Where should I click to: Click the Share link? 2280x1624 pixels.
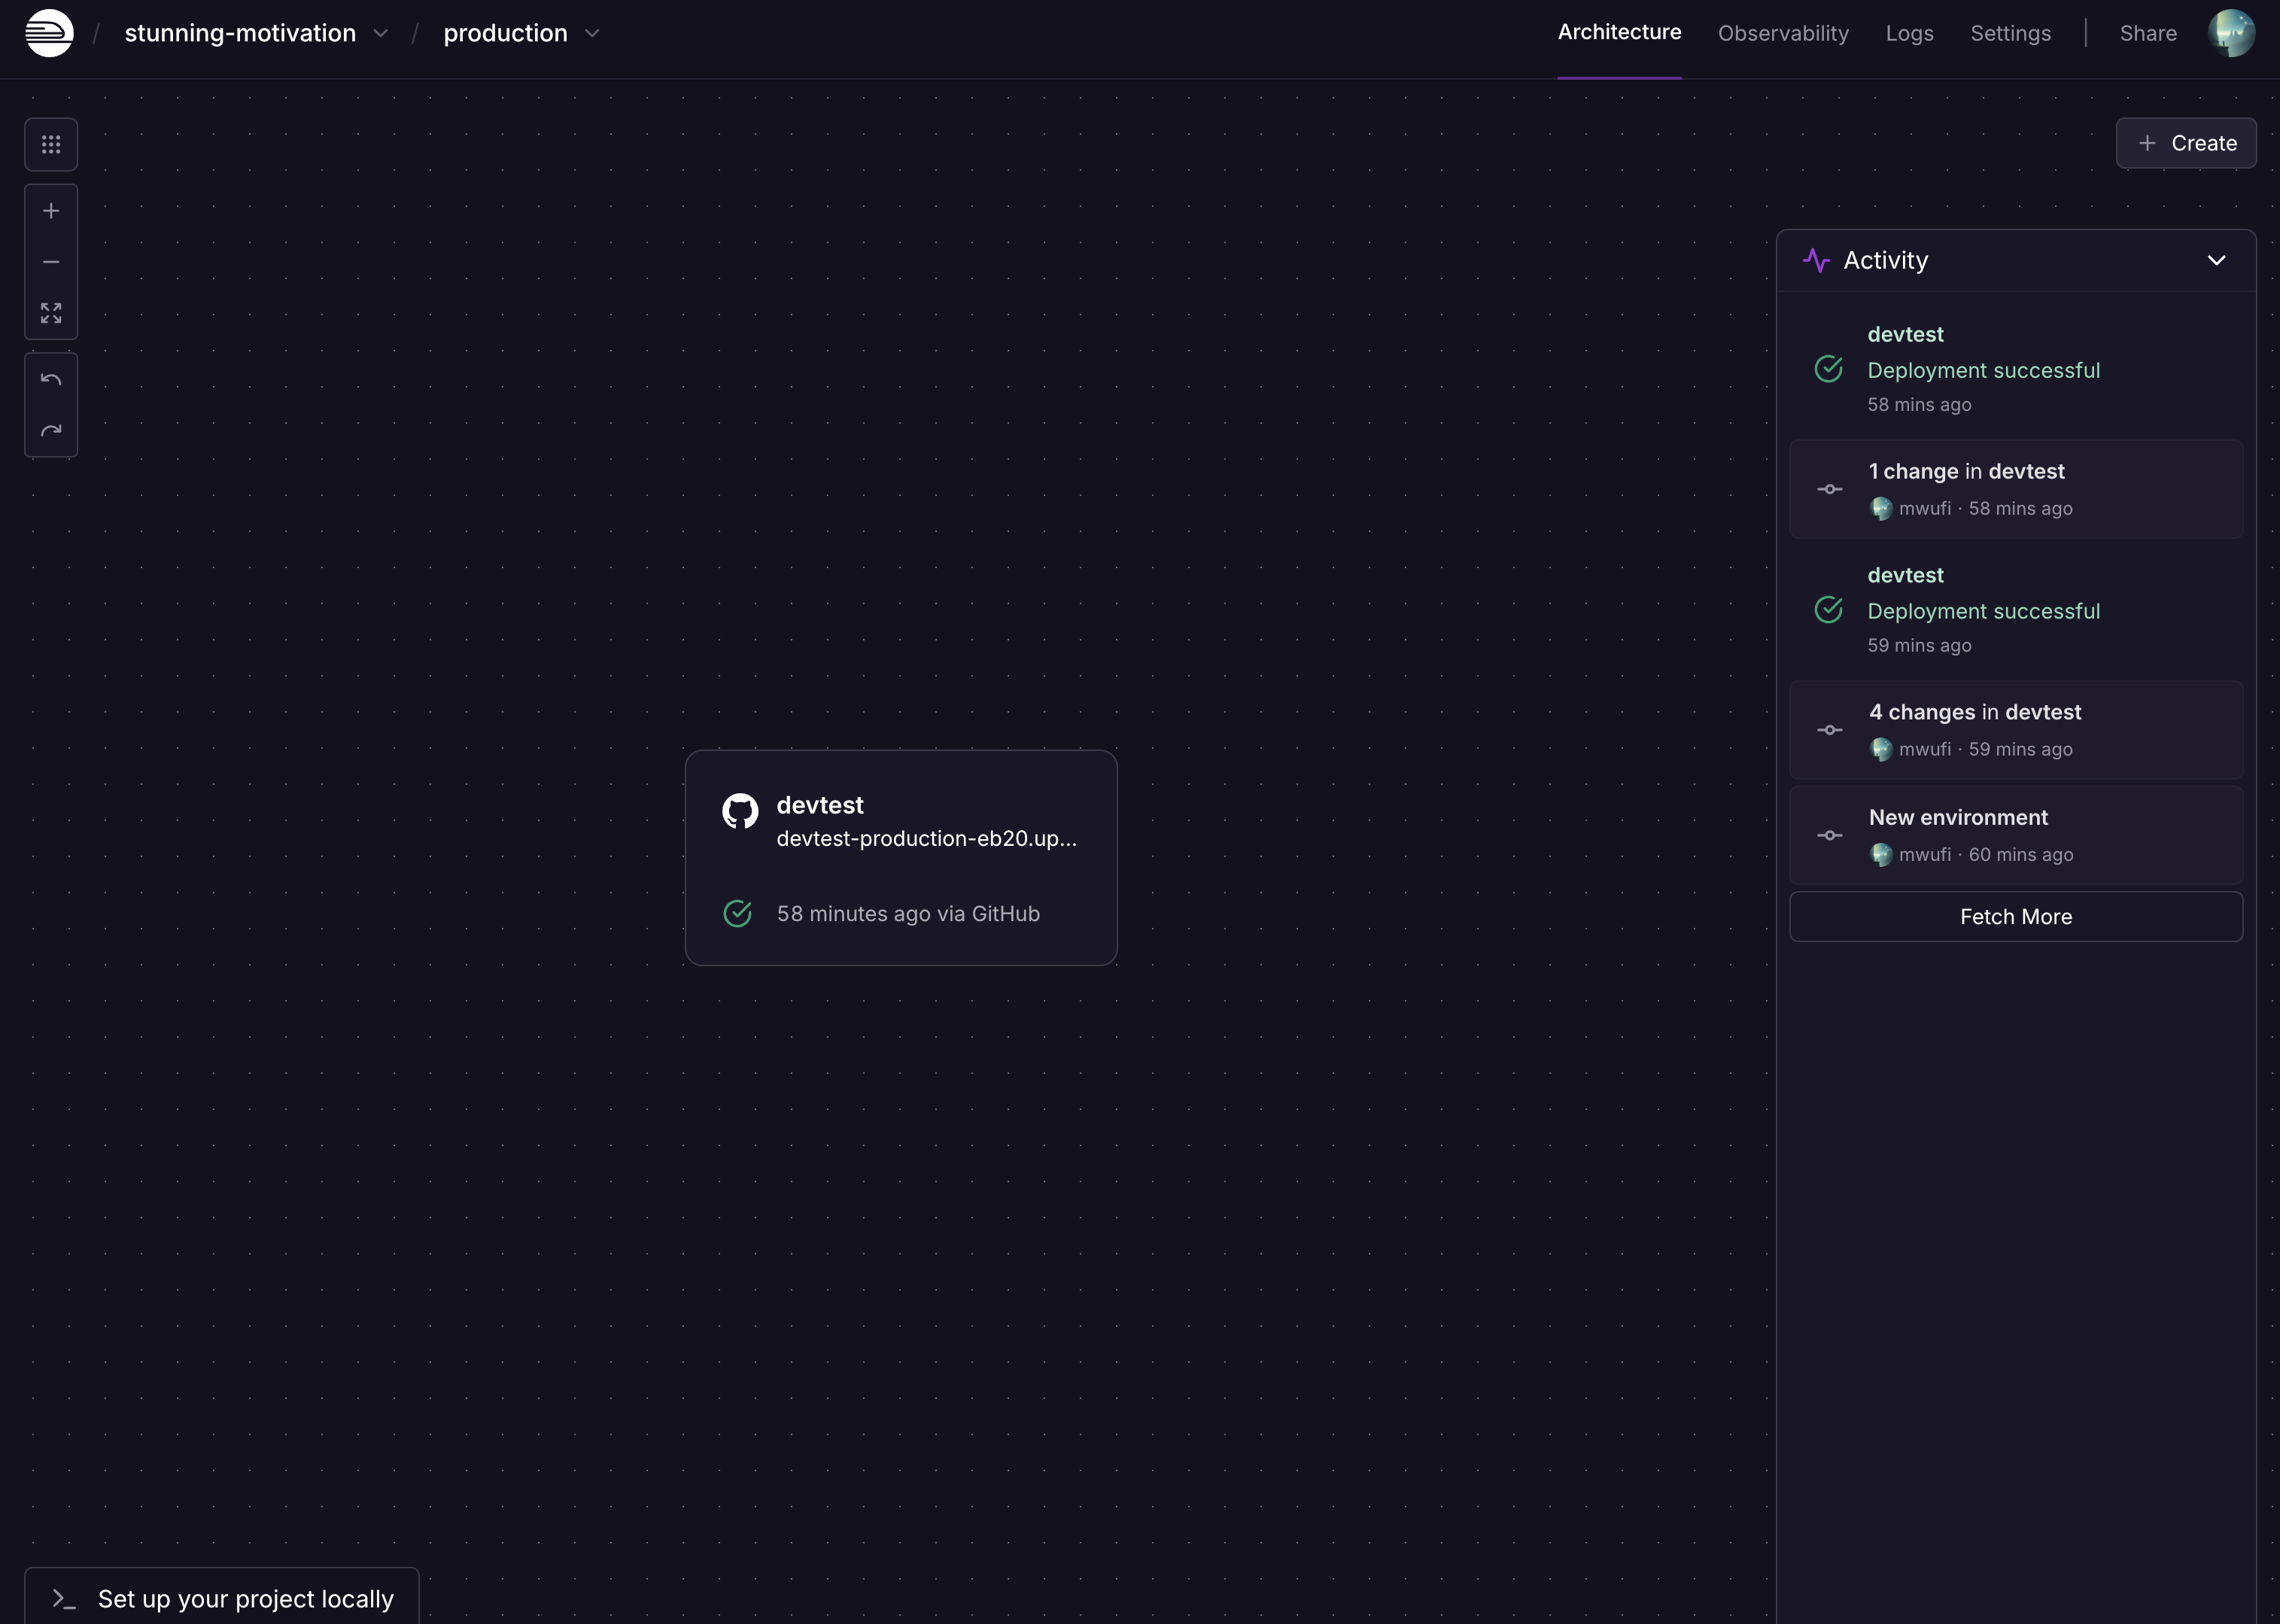[2147, 33]
